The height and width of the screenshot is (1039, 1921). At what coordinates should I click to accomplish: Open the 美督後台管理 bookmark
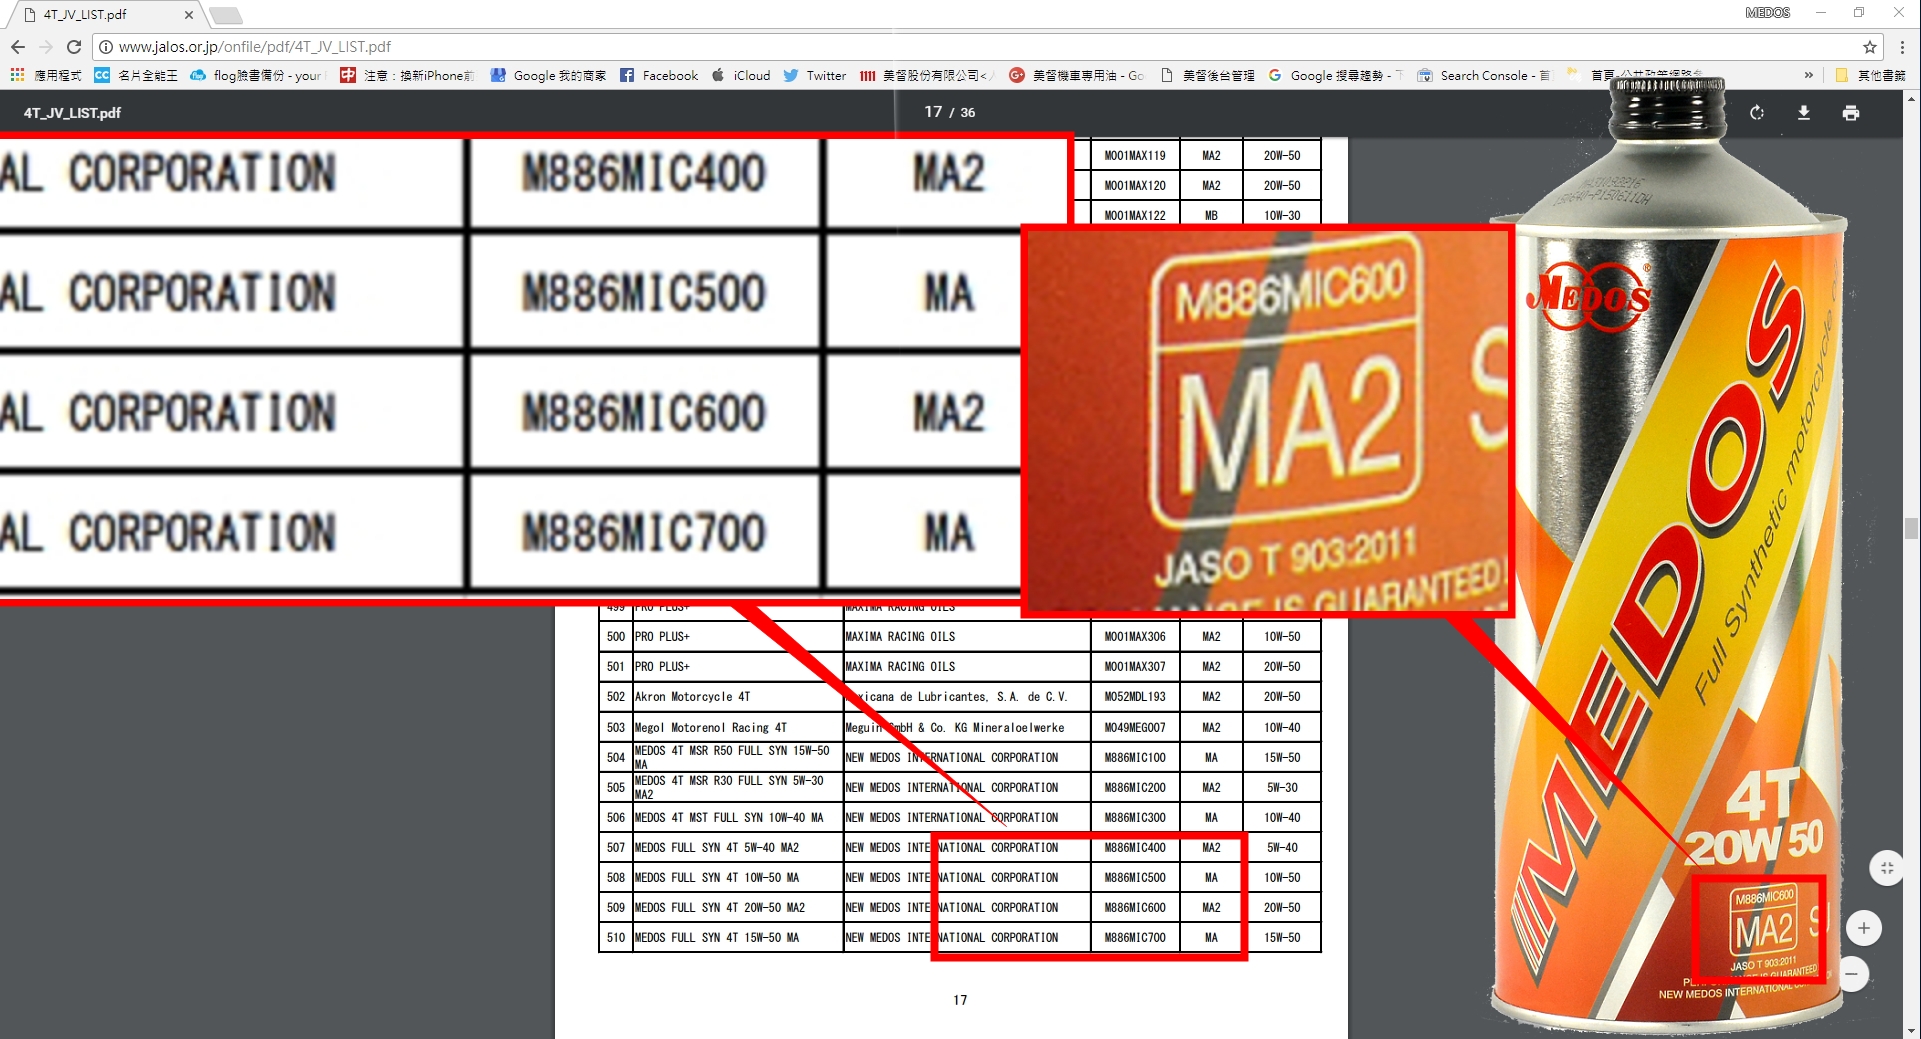1208,75
